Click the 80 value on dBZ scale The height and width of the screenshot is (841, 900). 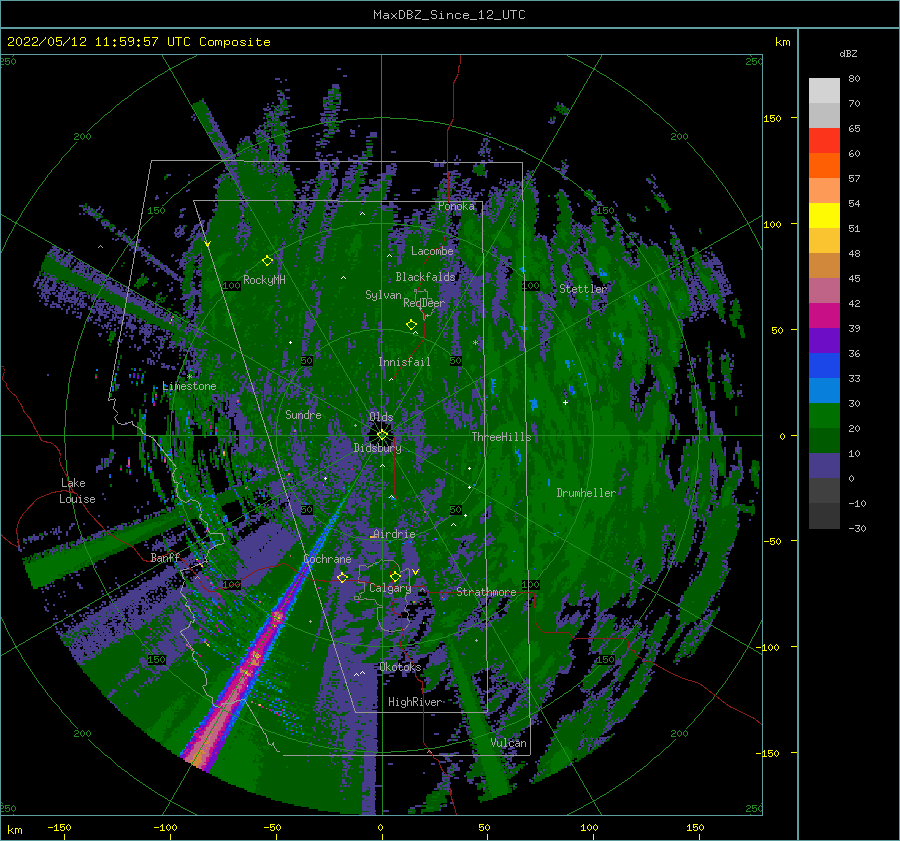854,79
